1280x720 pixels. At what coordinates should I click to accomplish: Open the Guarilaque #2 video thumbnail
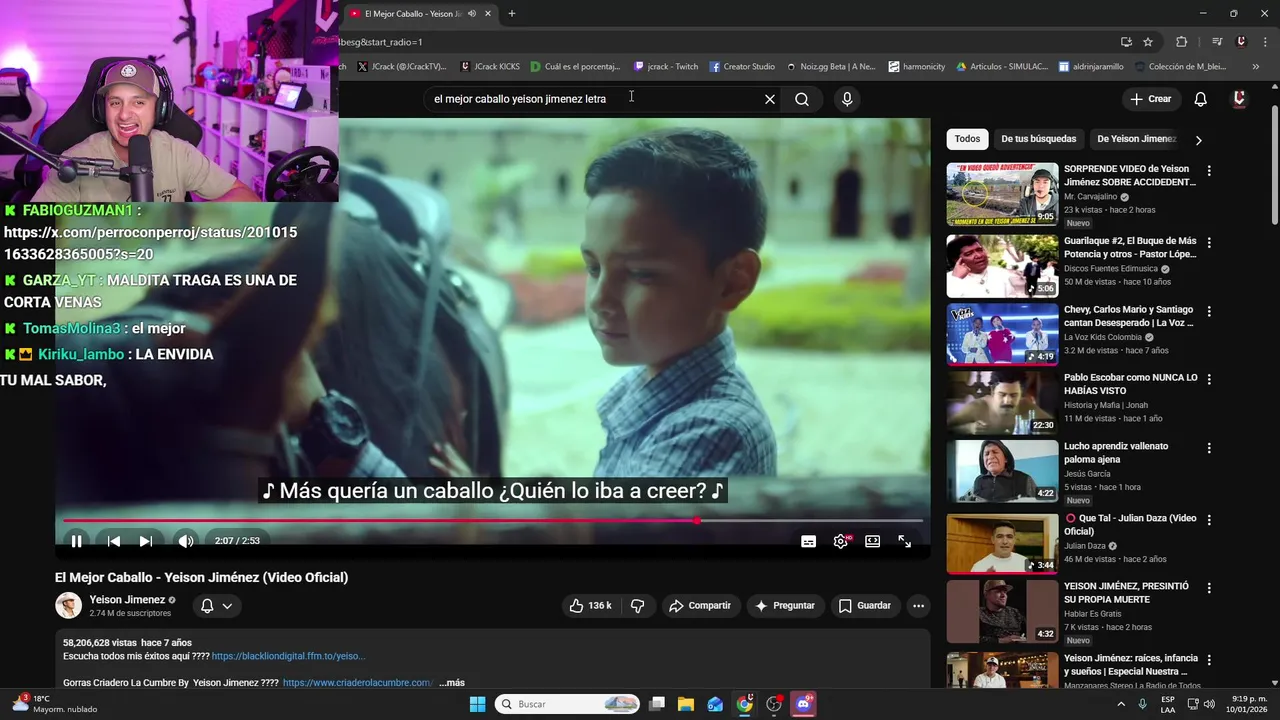[1002, 266]
